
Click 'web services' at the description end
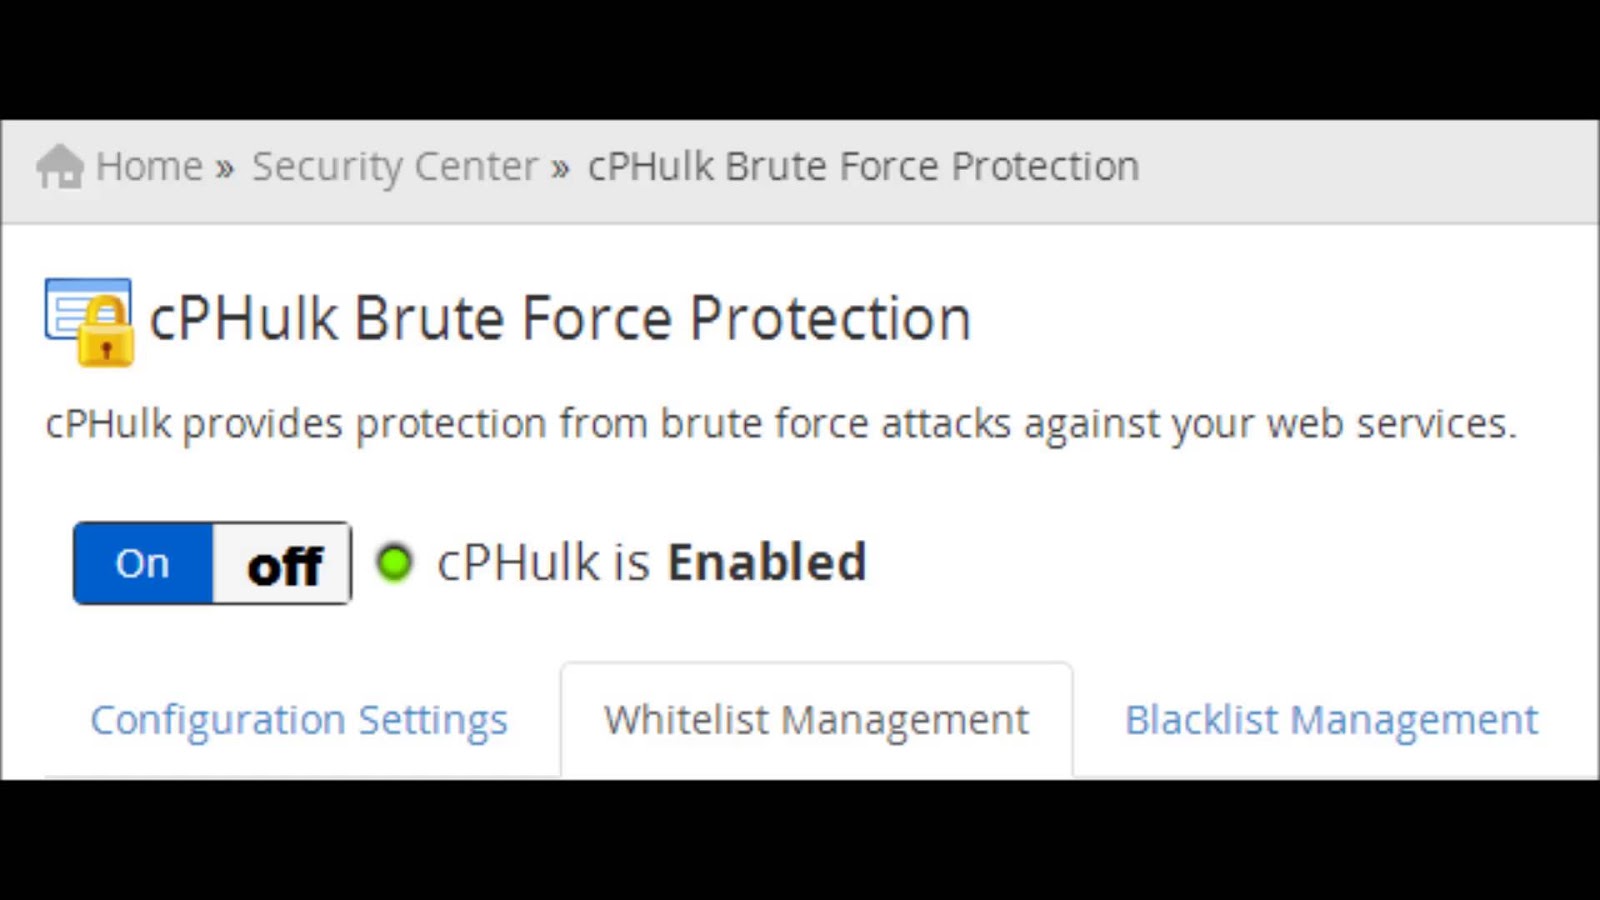[1391, 424]
